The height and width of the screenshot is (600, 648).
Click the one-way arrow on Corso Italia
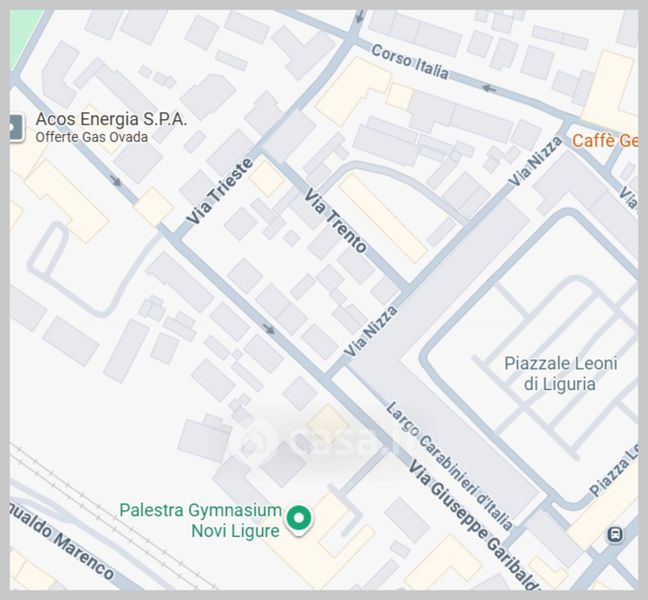489,88
